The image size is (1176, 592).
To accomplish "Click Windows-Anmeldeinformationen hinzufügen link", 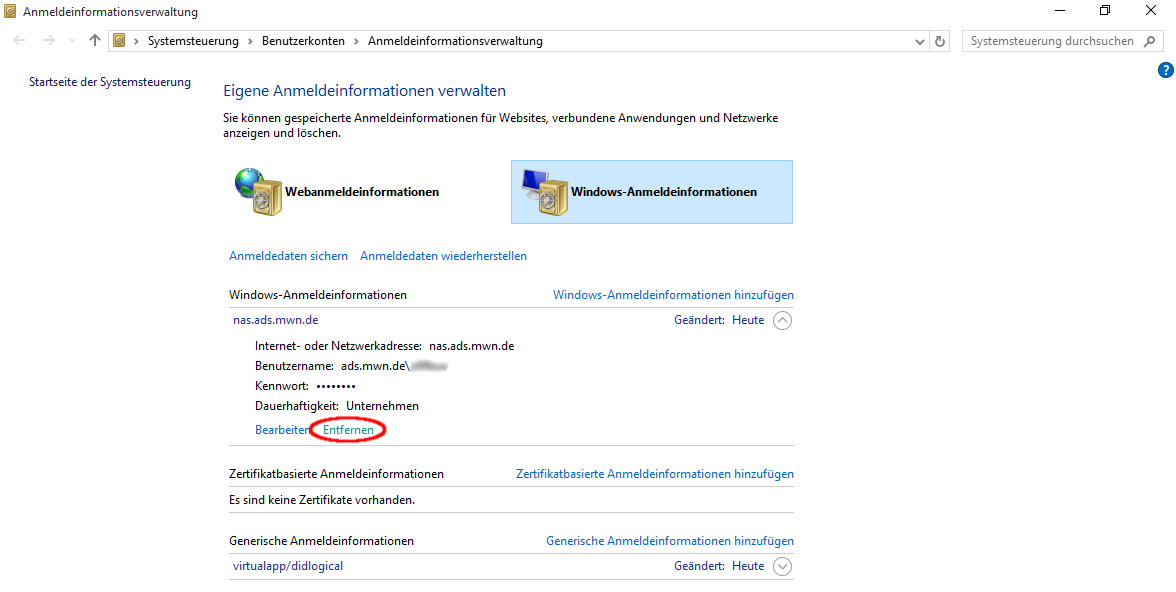I will coord(673,295).
